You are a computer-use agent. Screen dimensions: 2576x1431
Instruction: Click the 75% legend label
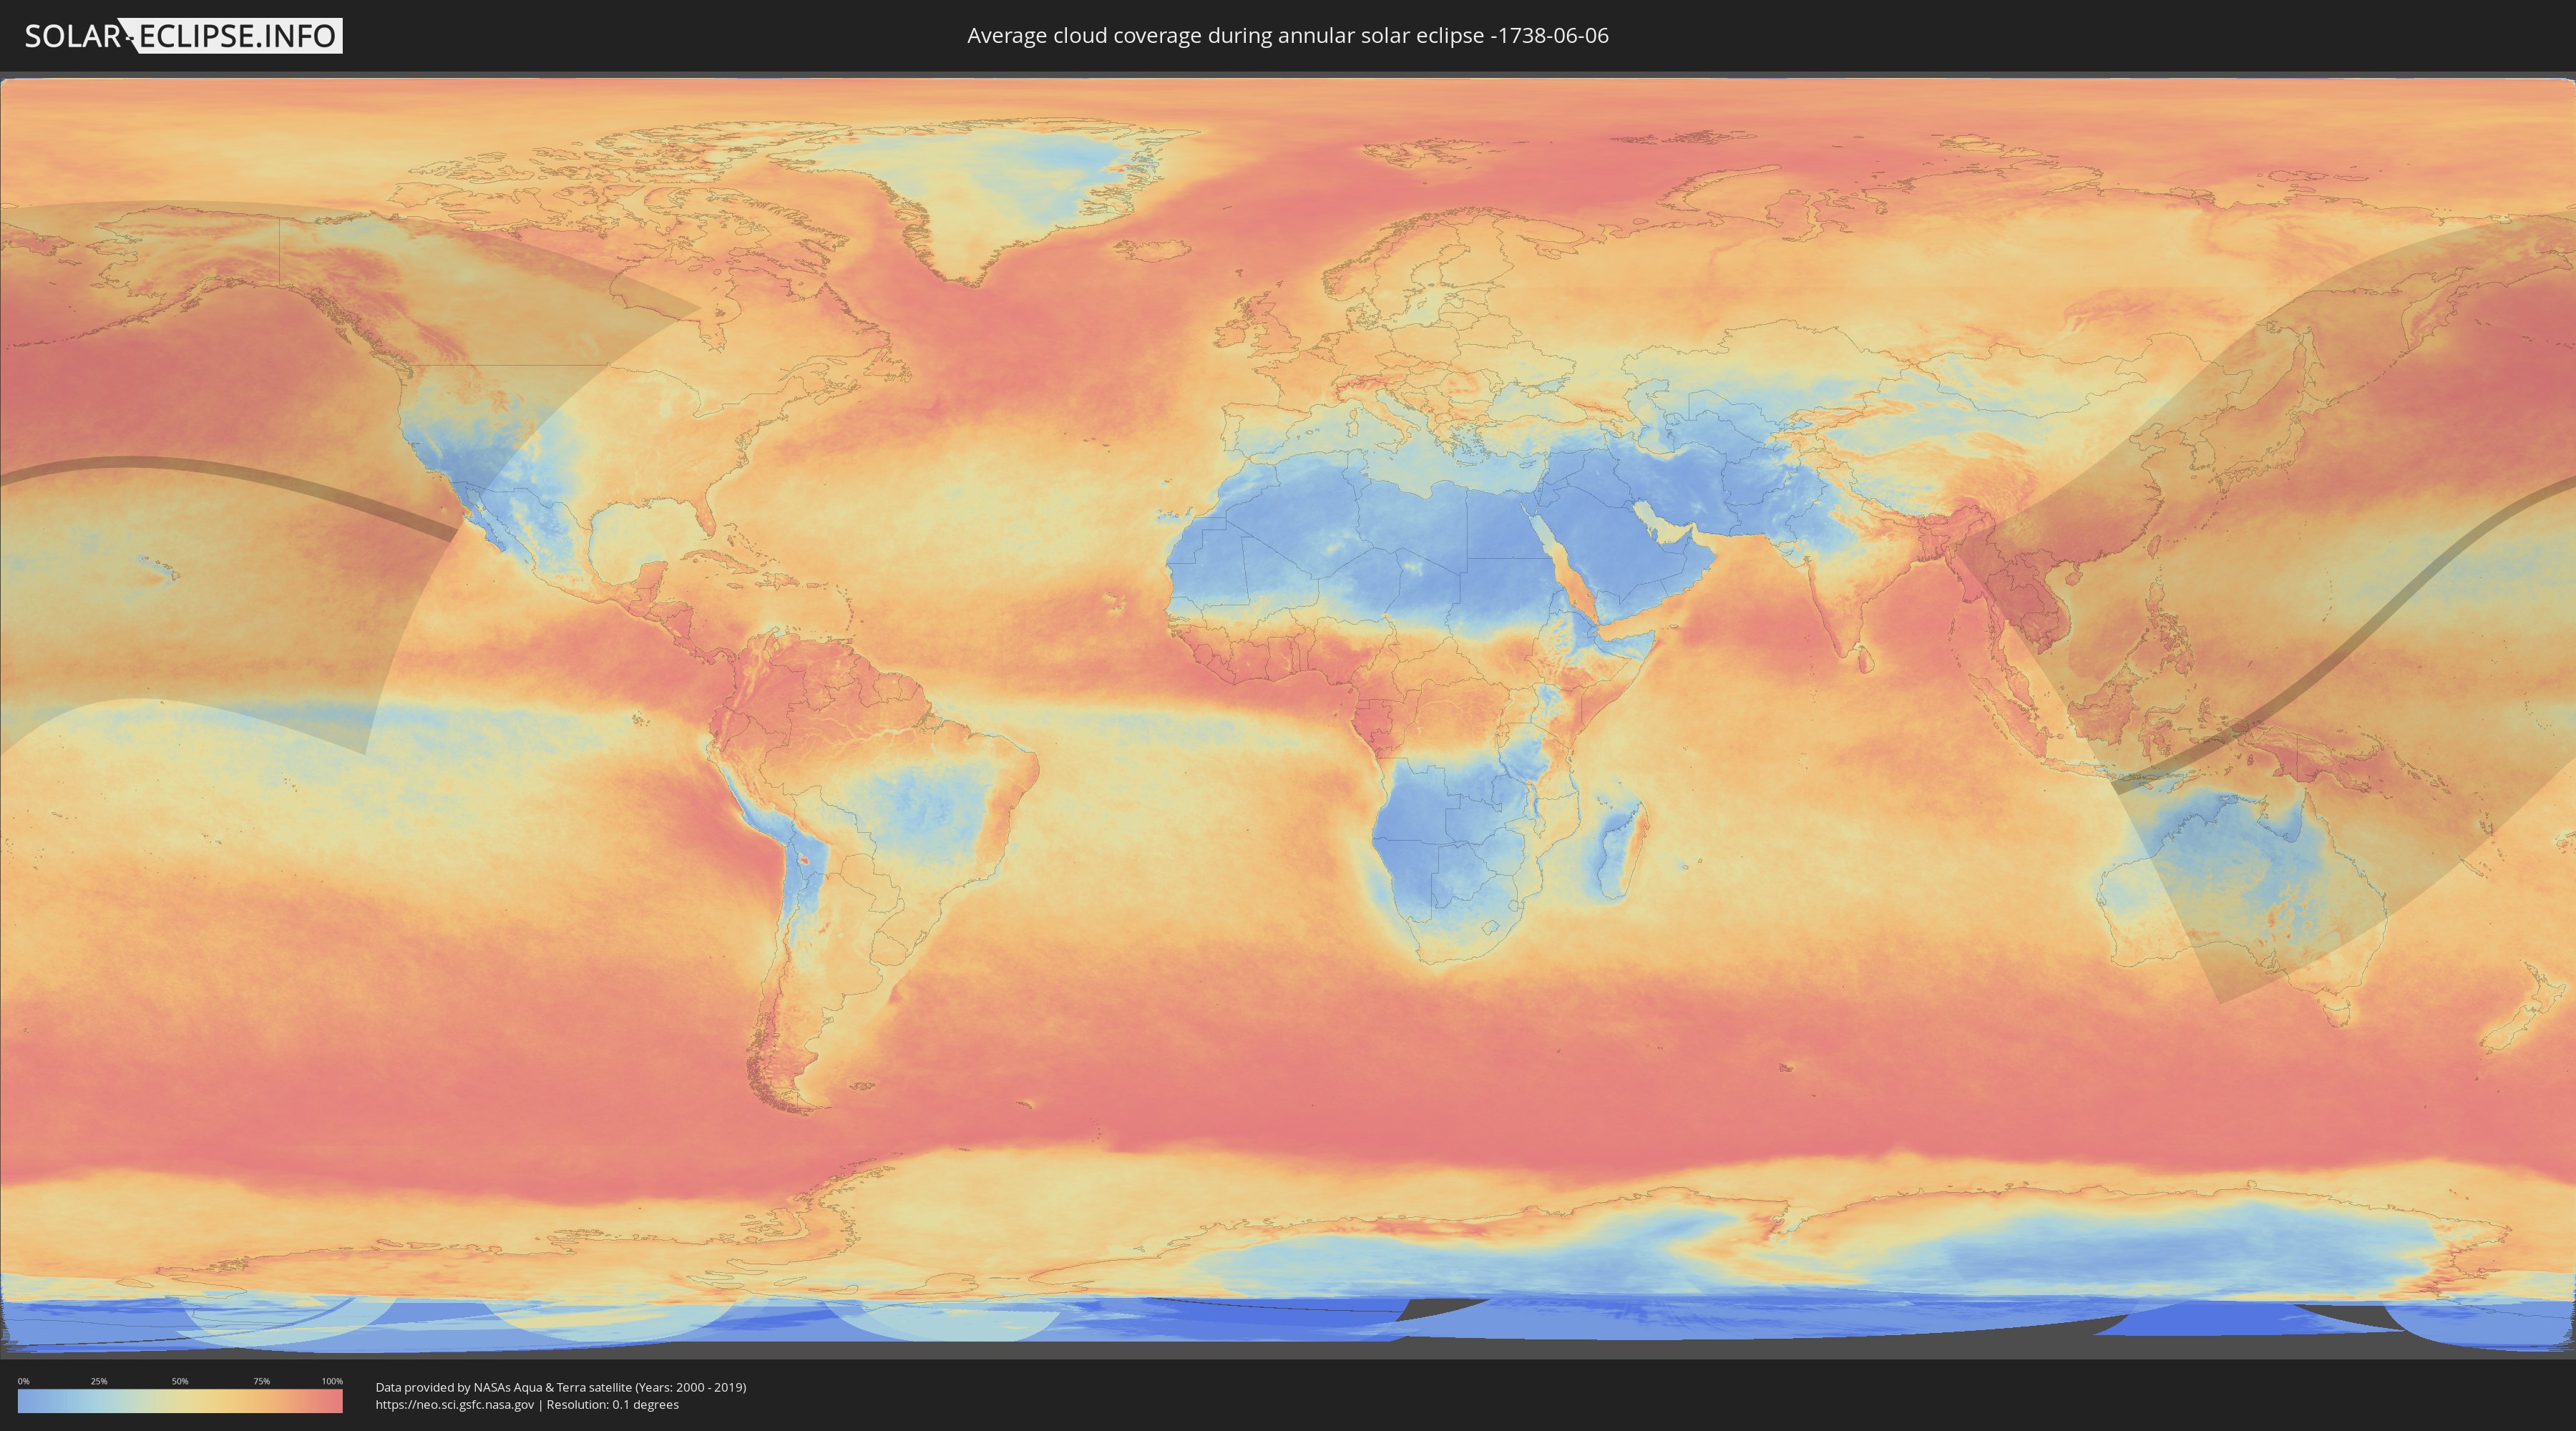(x=261, y=1381)
